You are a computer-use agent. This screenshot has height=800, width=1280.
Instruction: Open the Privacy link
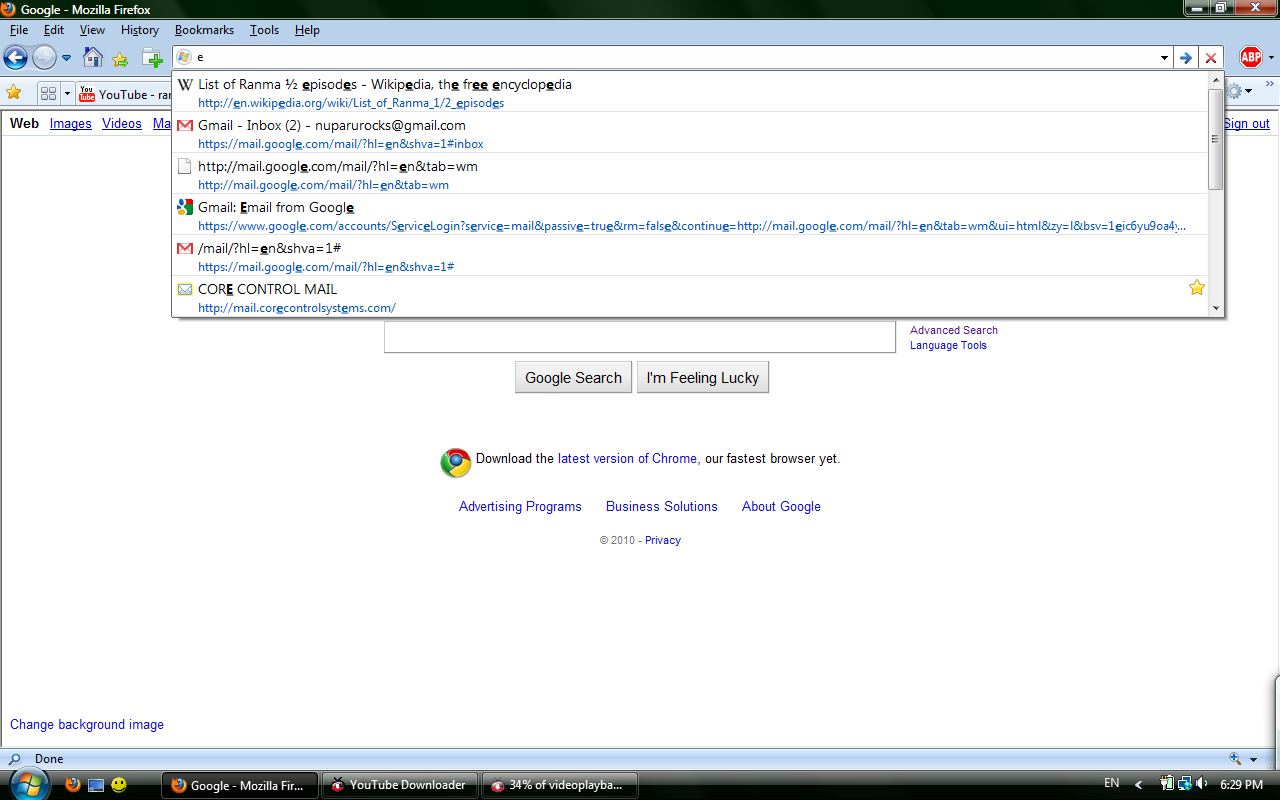(x=663, y=540)
